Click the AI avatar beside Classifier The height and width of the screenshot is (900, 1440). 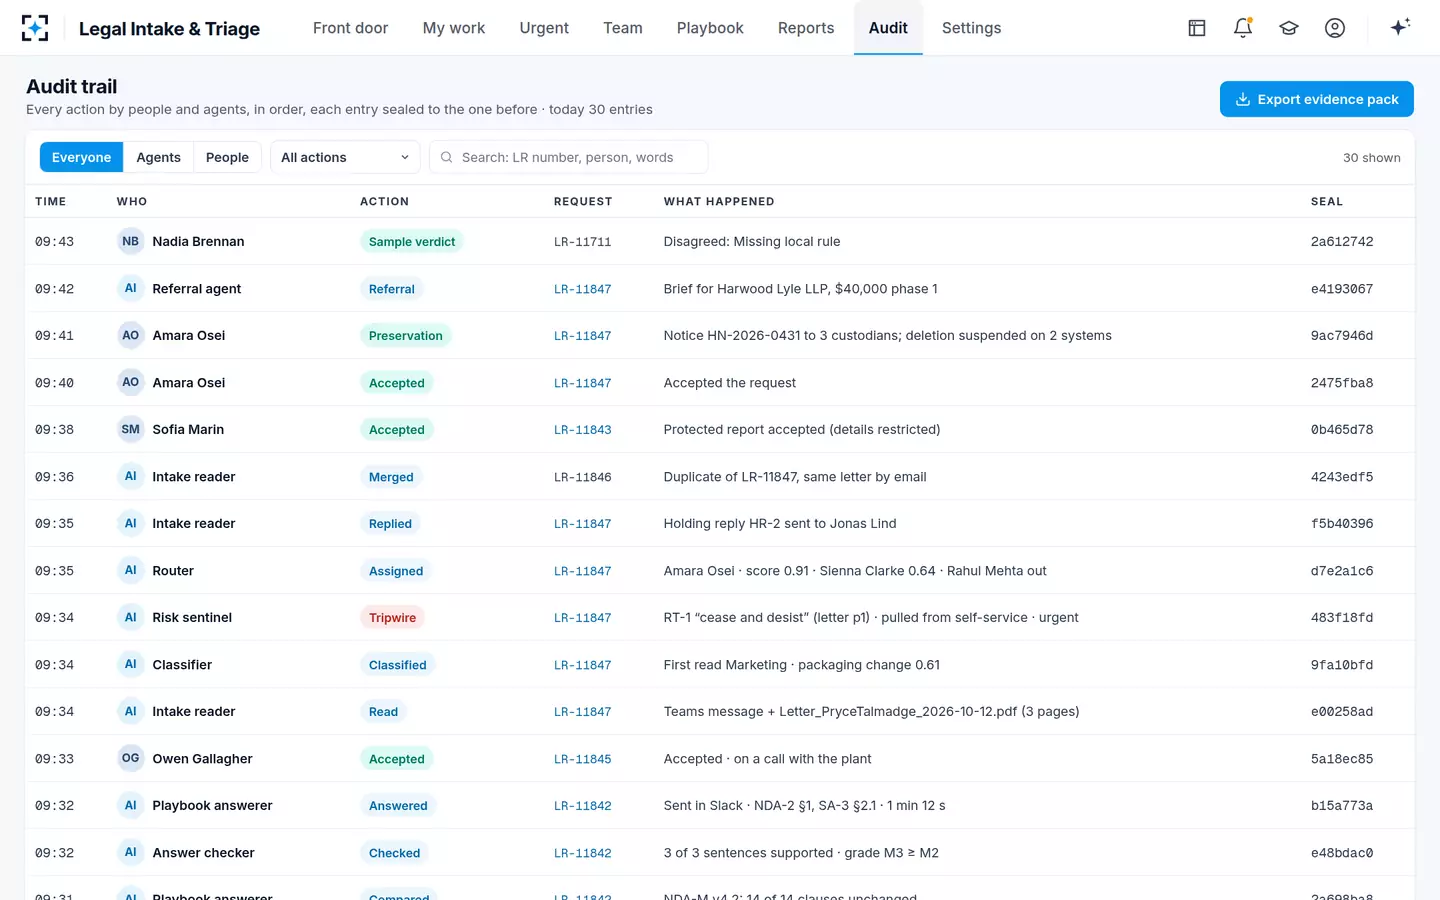coord(131,664)
